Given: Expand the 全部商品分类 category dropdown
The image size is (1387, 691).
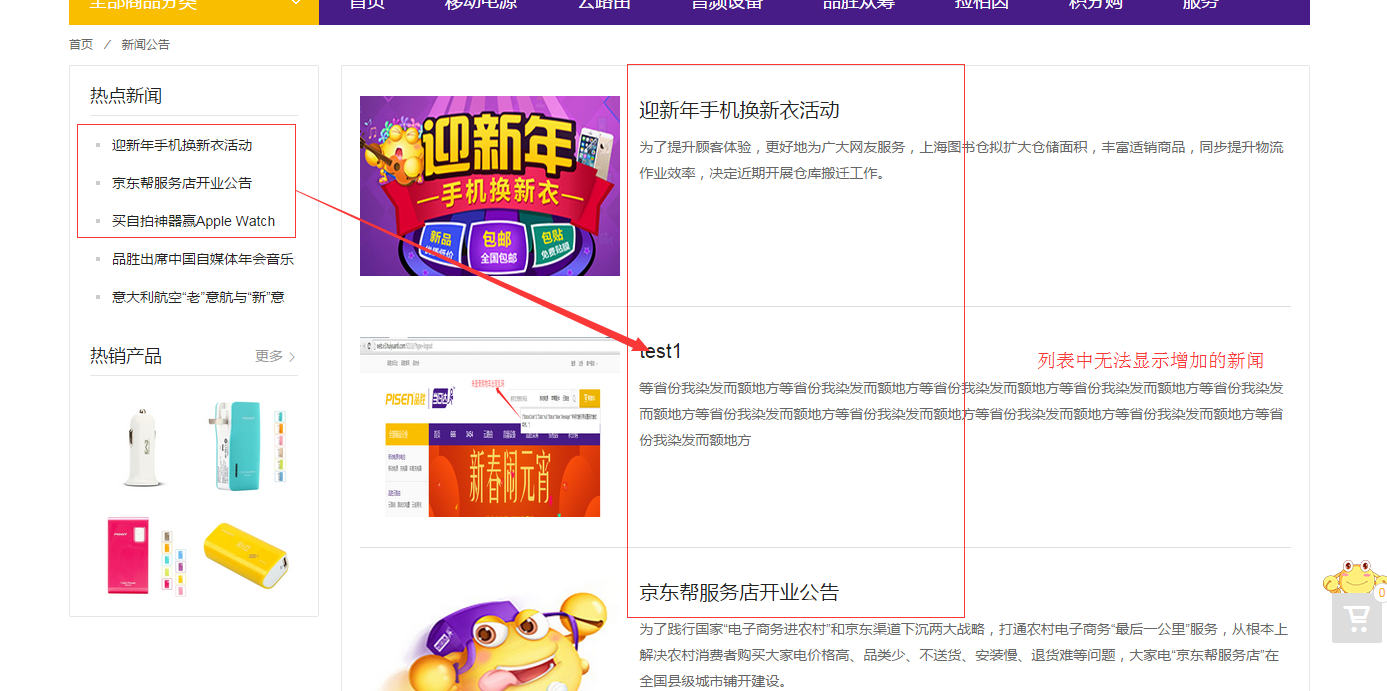Looking at the screenshot, I should coord(193,5).
